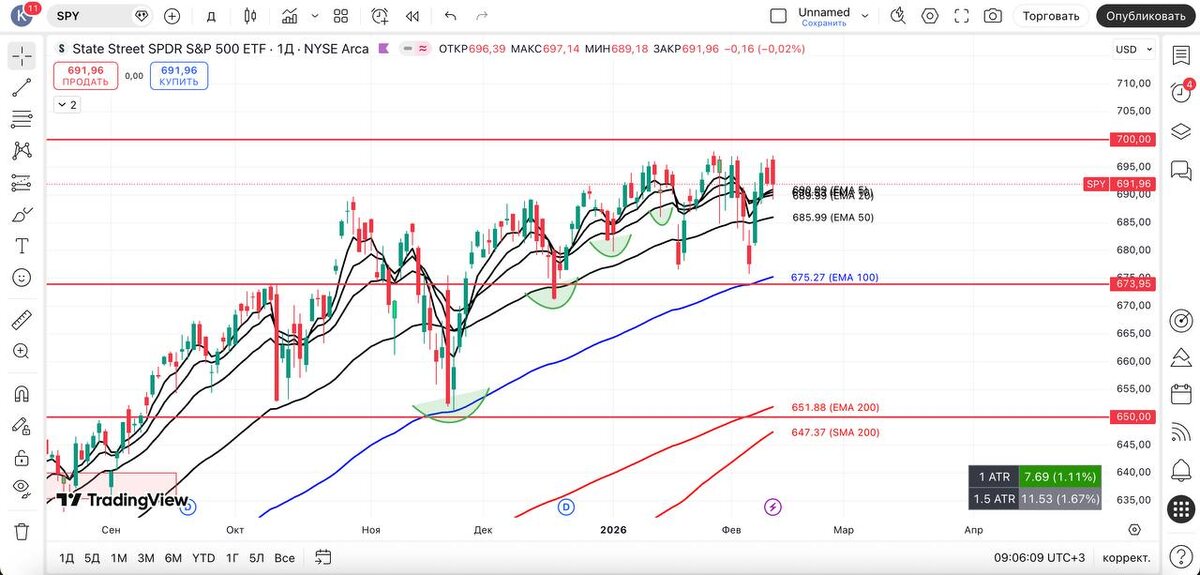Screen dimensions: 1200x575
Task: Click the Сохранить link under Unnamed
Action: (824, 23)
